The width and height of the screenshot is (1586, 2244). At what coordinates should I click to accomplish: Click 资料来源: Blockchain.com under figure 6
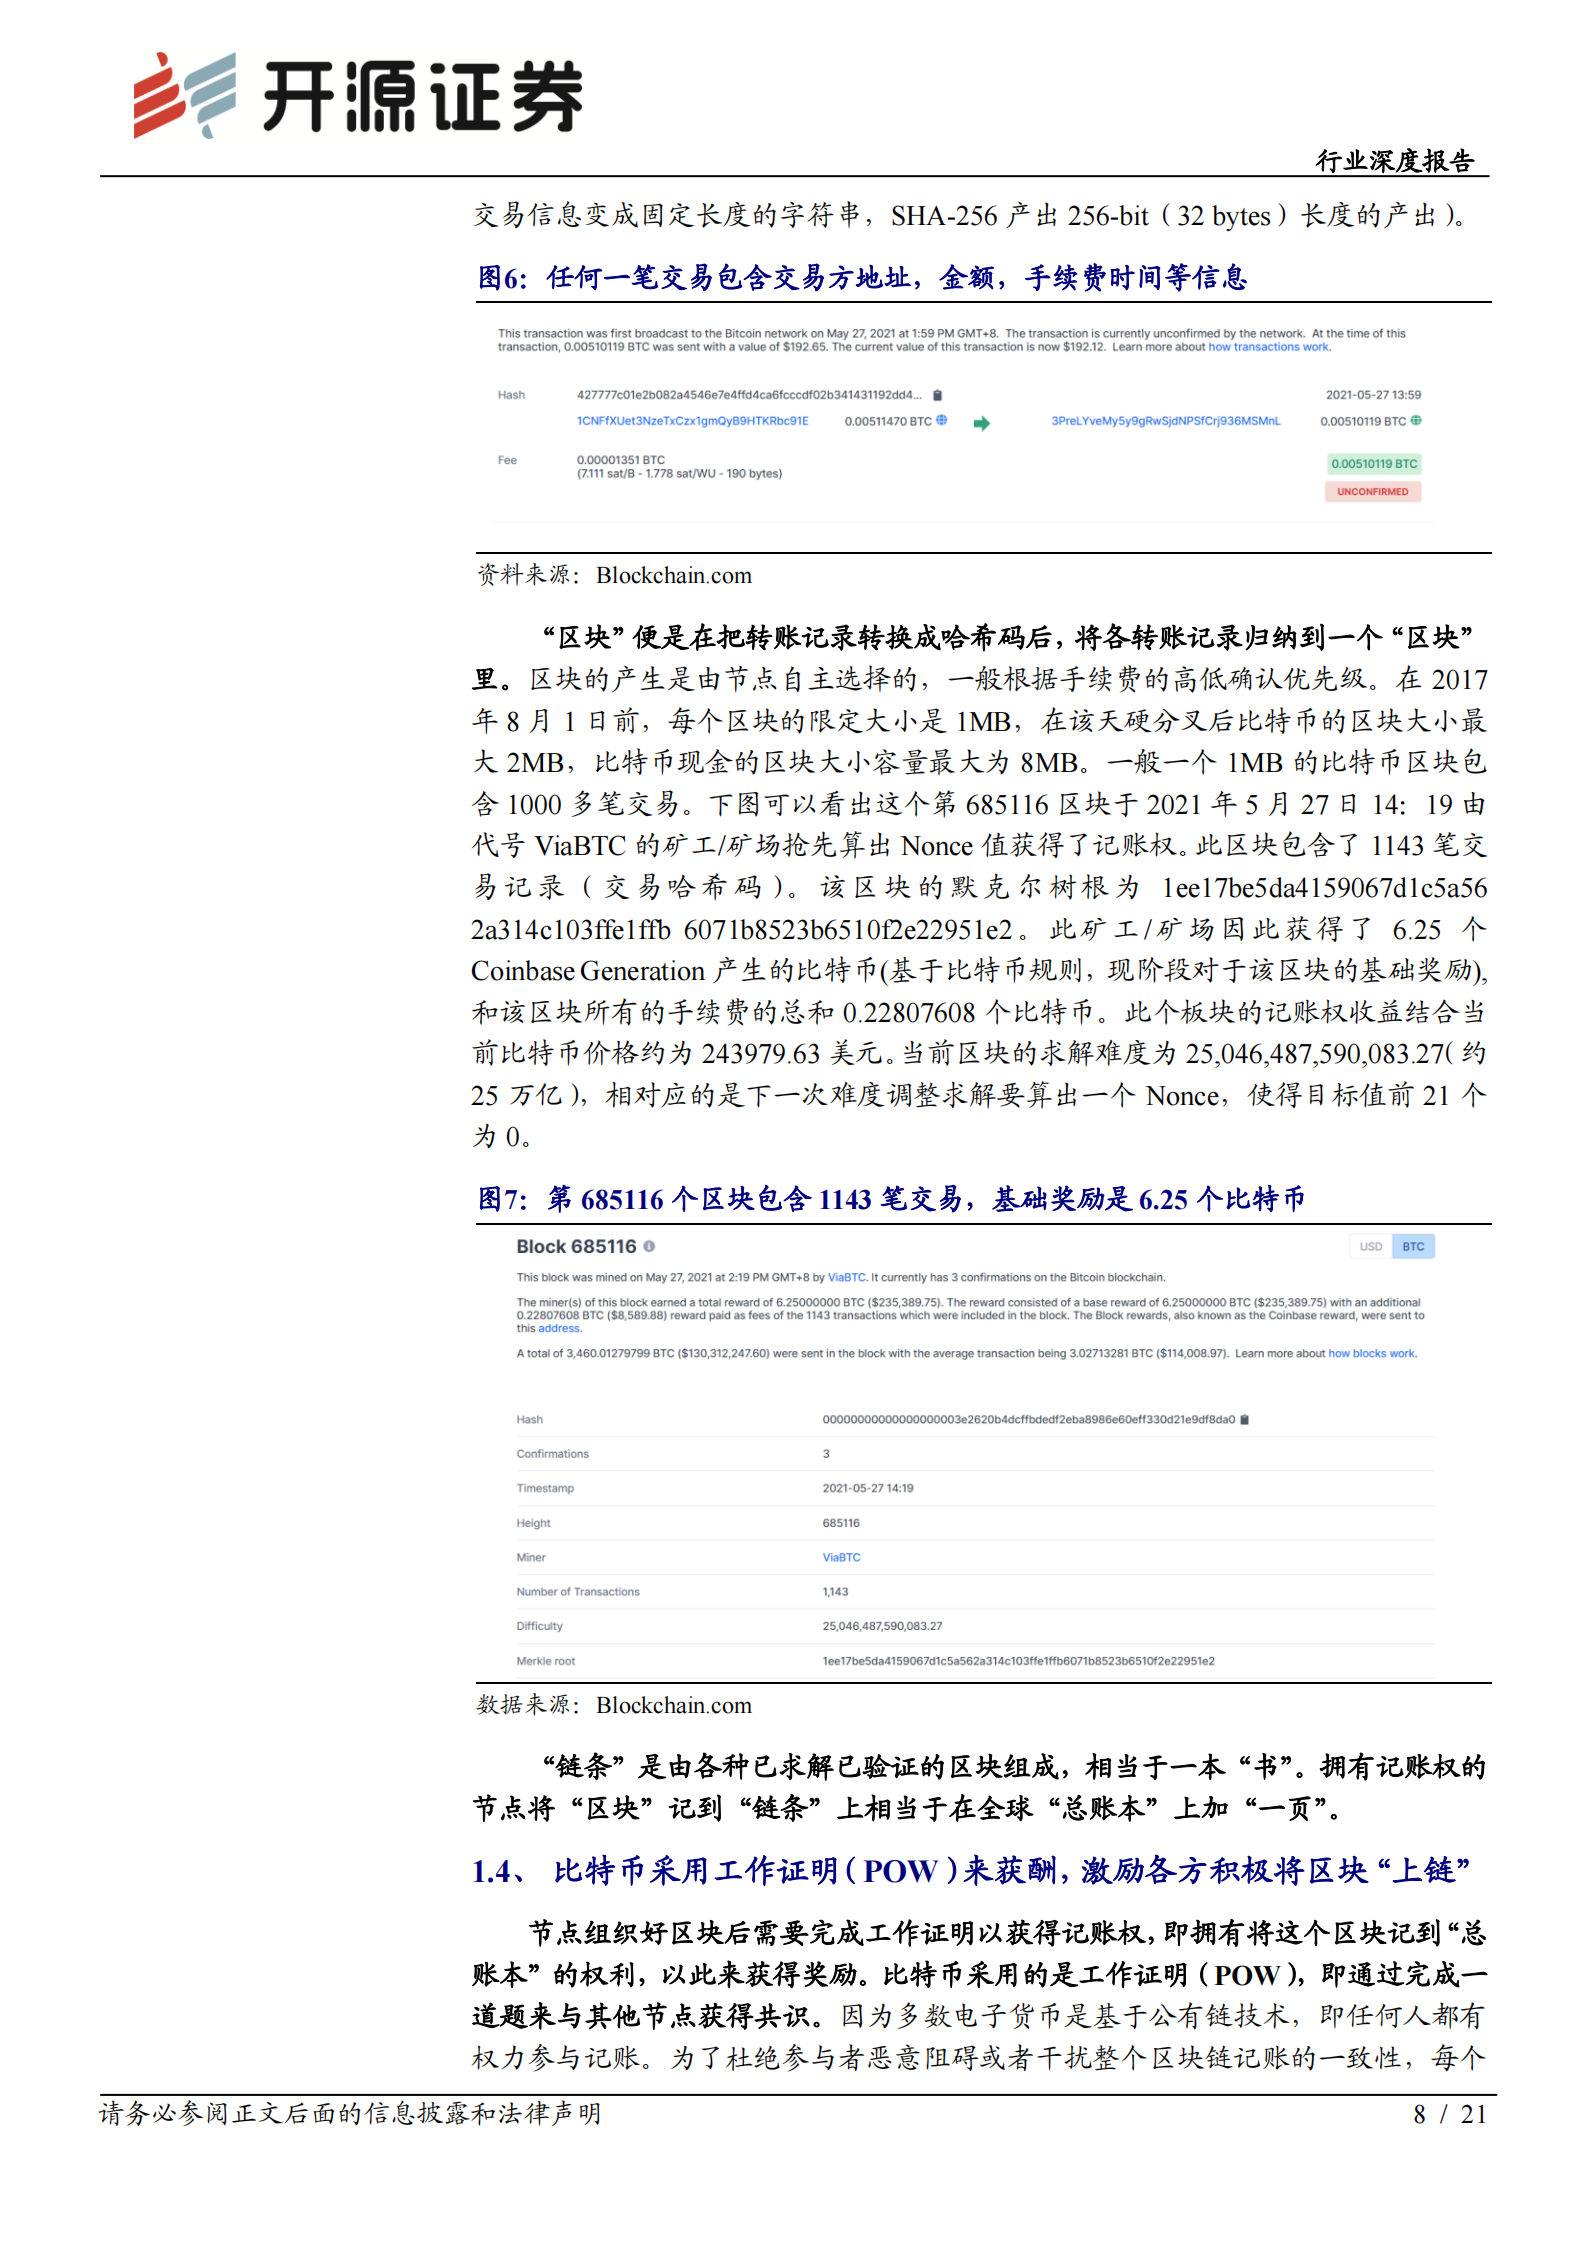point(614,575)
